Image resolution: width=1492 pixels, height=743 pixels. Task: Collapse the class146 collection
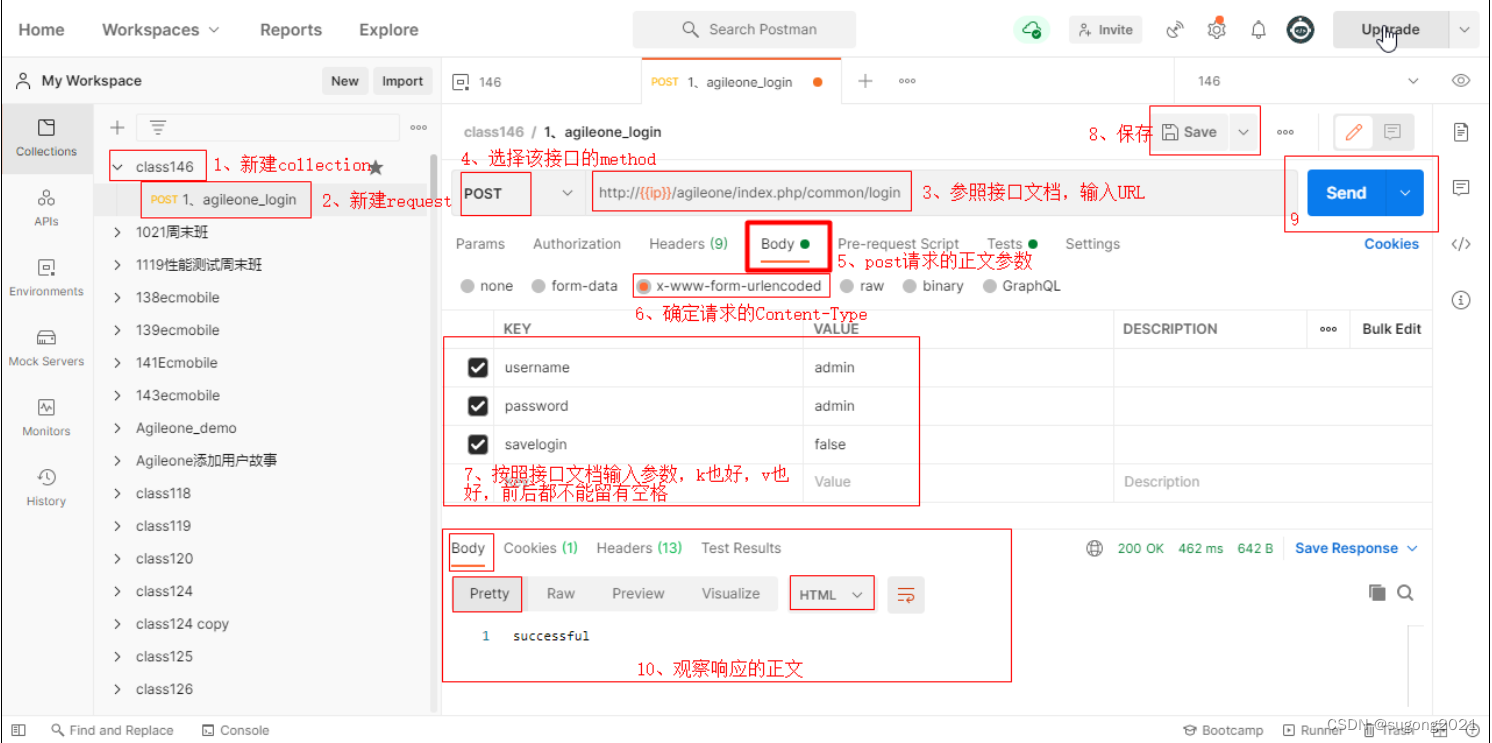(118, 167)
